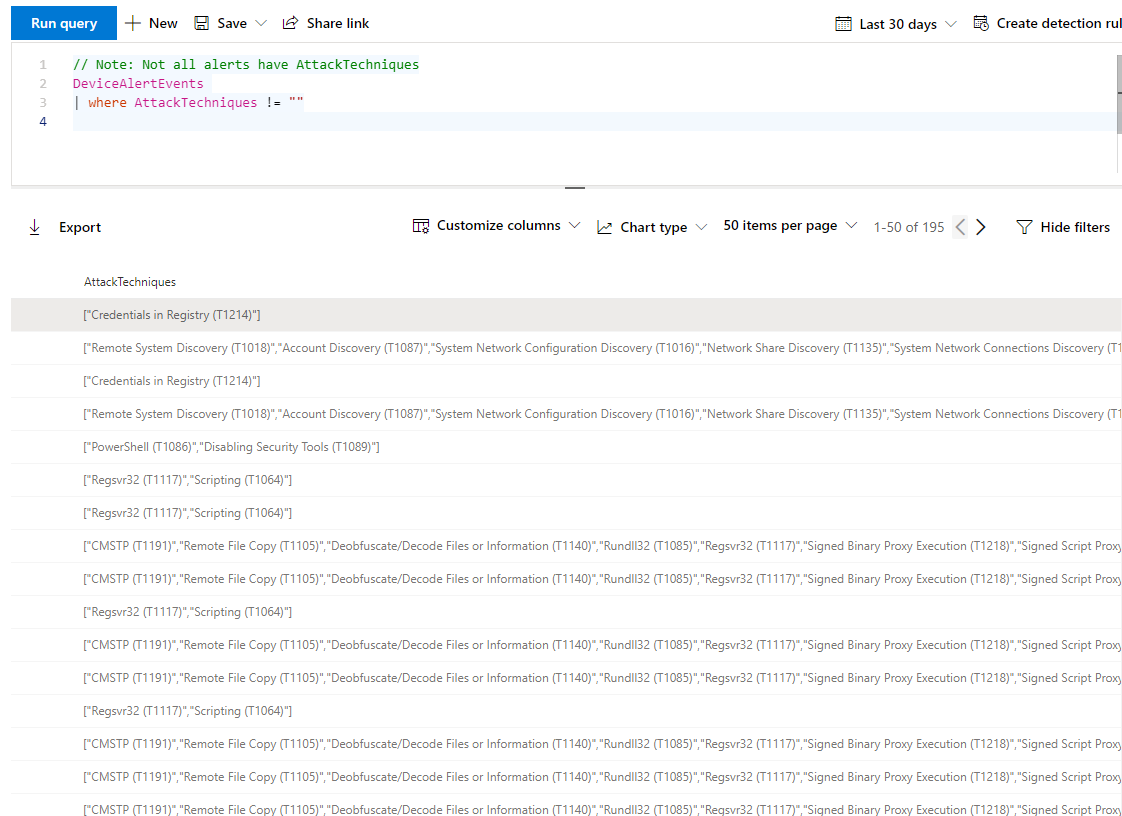Click the Save floppy disk icon
This screenshot has height=816, width=1122.
202,23
